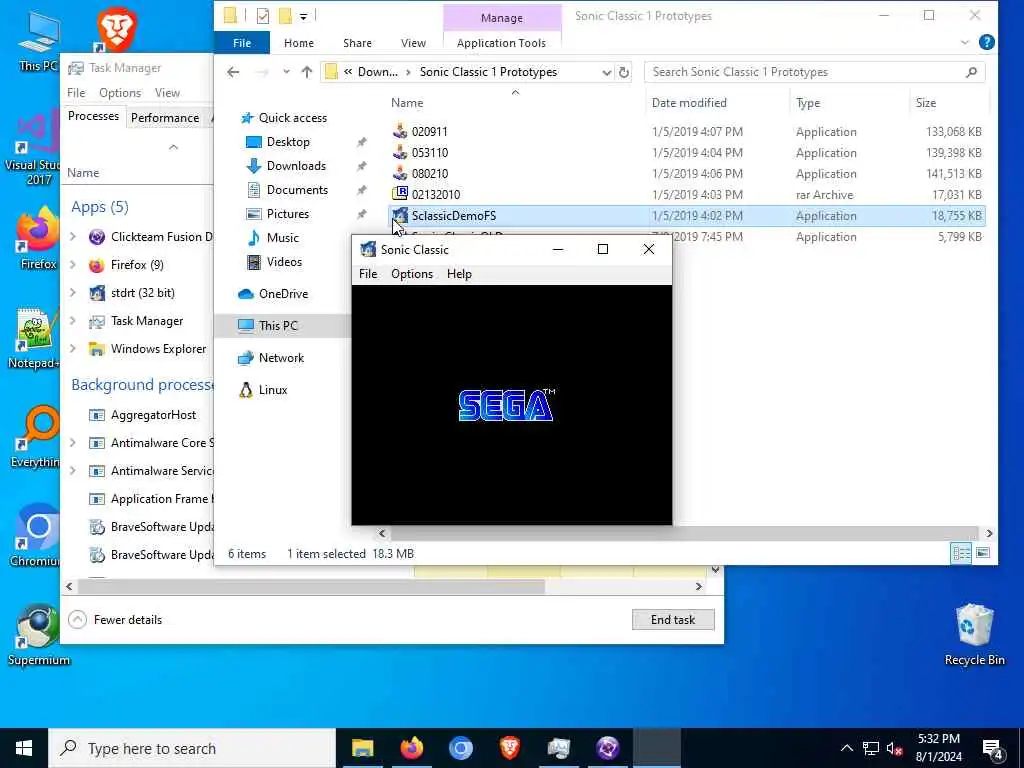Image resolution: width=1024 pixels, height=768 pixels.
Task: Expand the Windows Explorer process entry
Action: [x=73, y=349]
